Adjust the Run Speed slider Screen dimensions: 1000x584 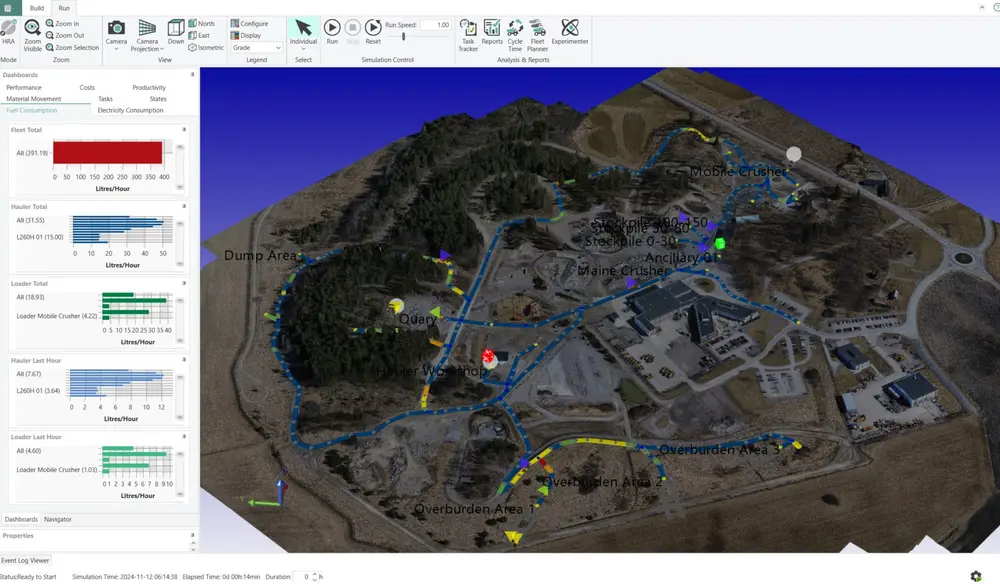pos(404,37)
